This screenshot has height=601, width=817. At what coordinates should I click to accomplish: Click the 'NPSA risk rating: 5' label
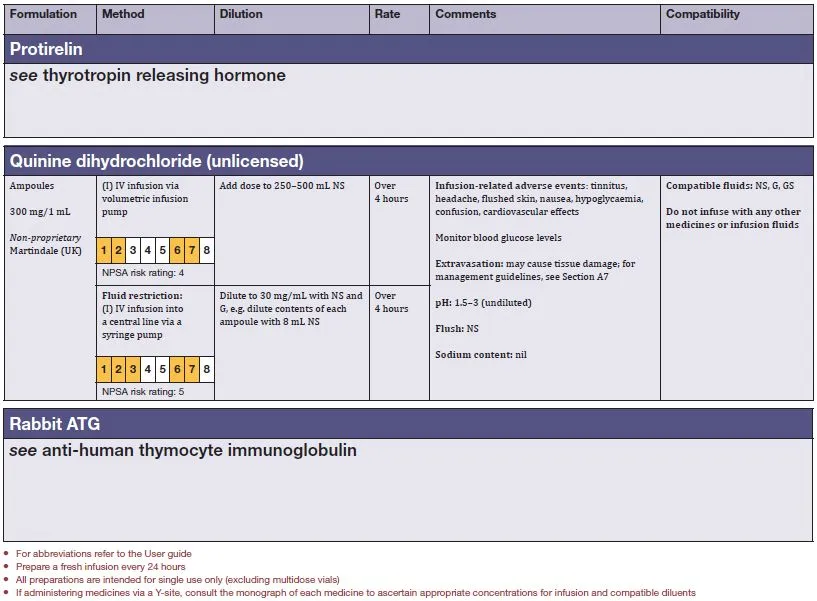(x=144, y=392)
